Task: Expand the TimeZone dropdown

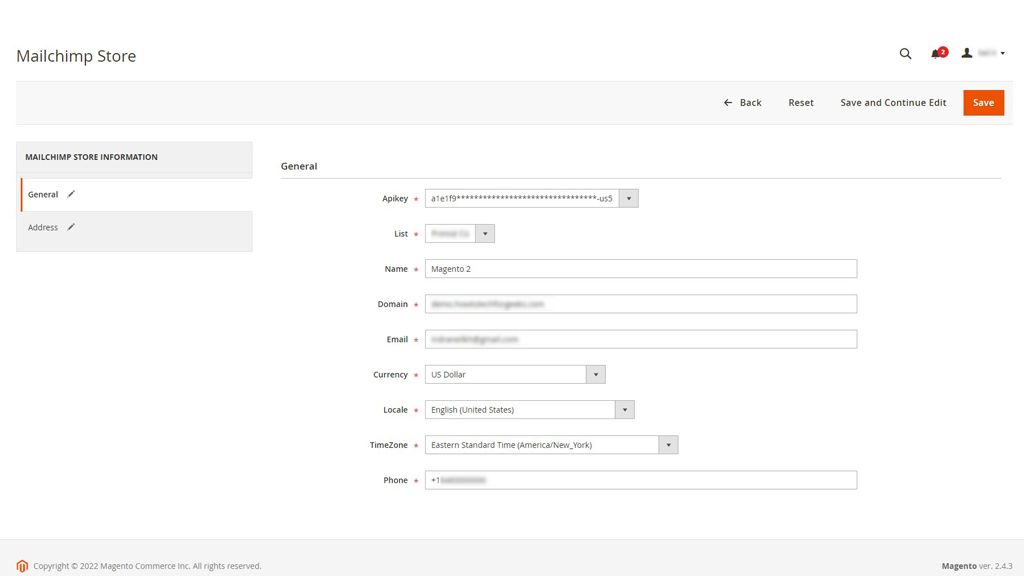Action: click(668, 444)
